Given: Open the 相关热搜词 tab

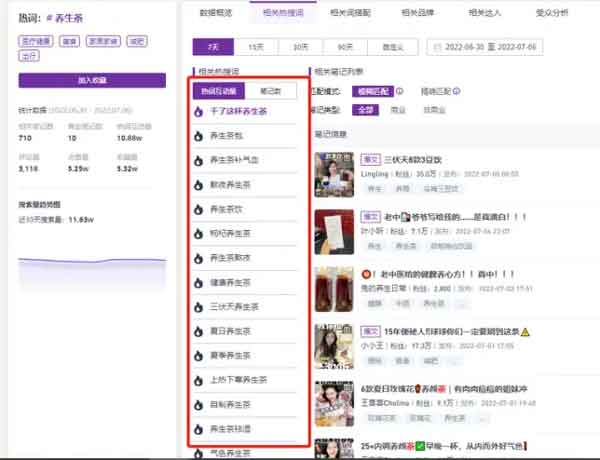Looking at the screenshot, I should 283,13.
